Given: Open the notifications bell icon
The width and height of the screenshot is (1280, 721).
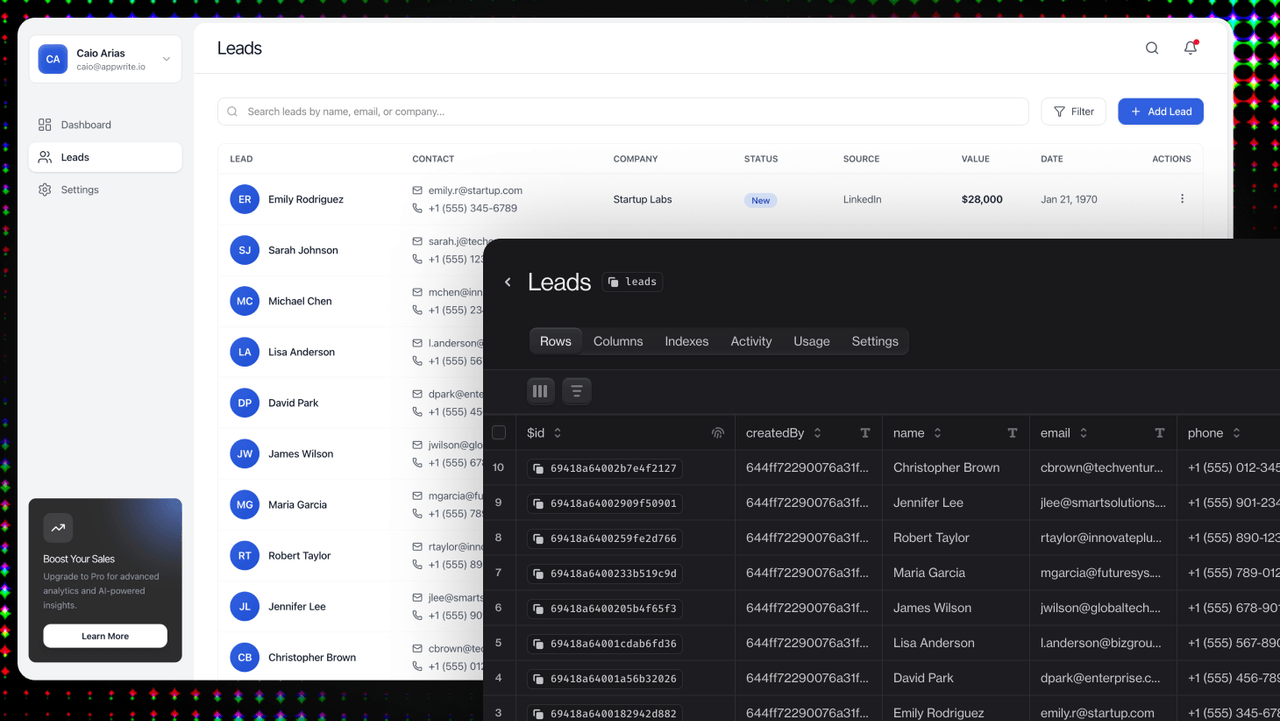Looking at the screenshot, I should tap(1190, 48).
